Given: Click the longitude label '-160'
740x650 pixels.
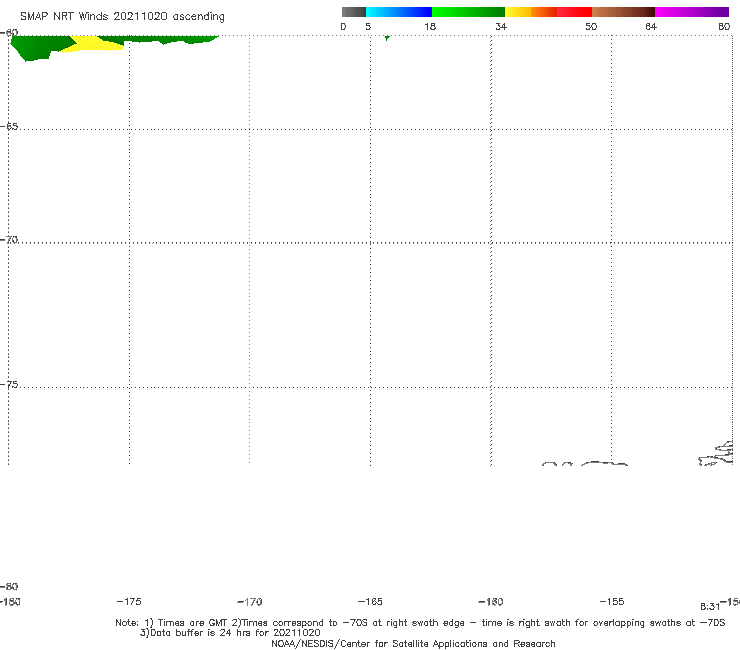Looking at the screenshot, I should tap(491, 602).
